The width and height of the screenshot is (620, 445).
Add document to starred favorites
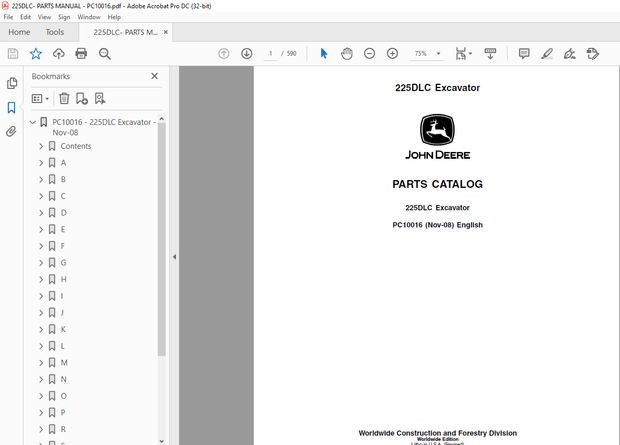pos(36,53)
